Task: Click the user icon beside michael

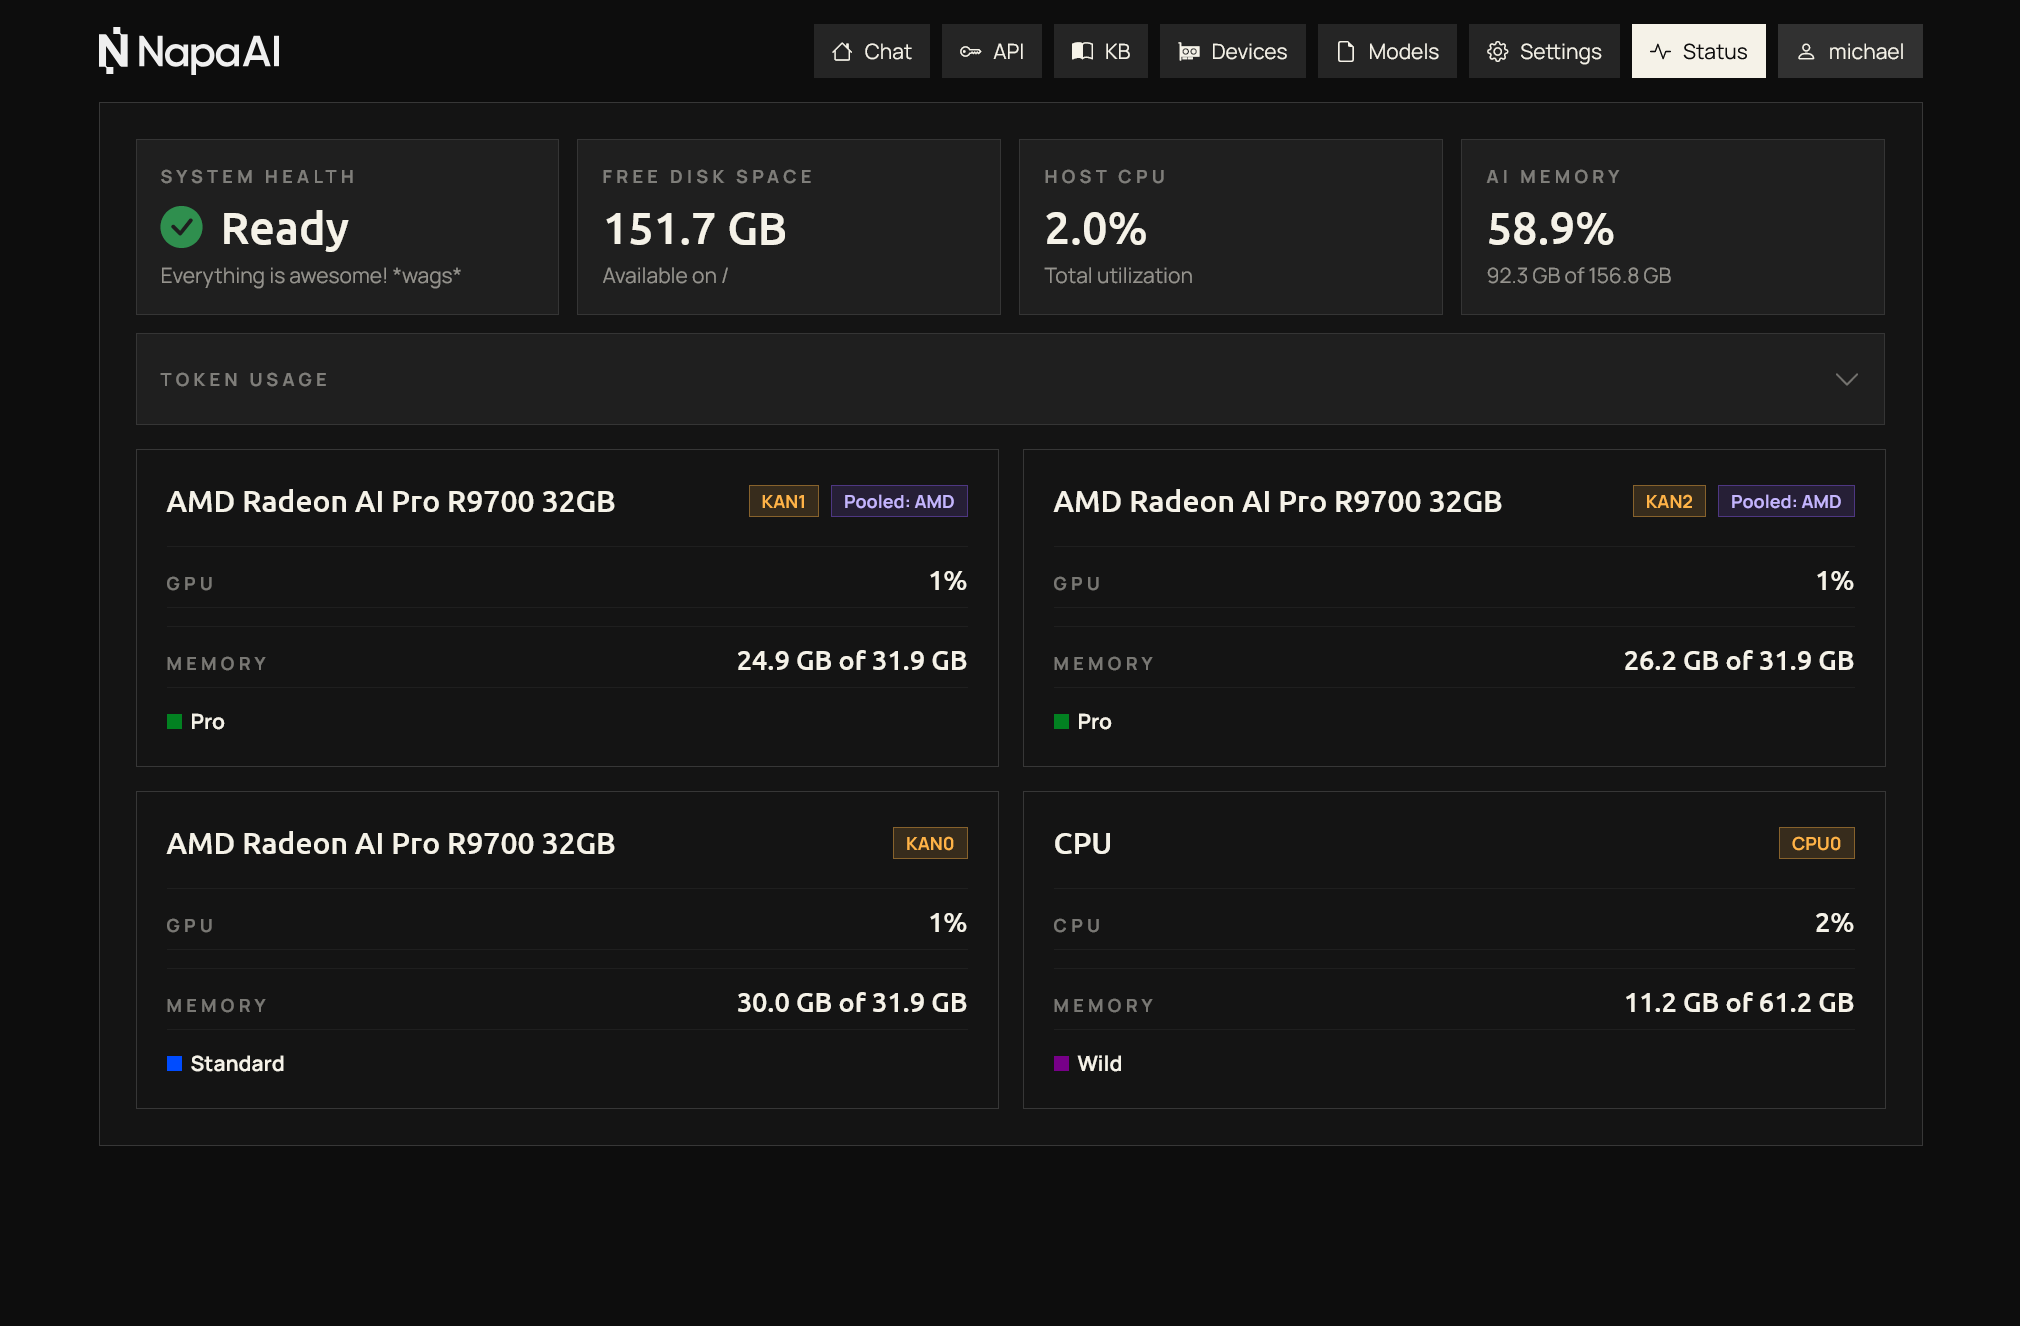Action: [x=1806, y=51]
